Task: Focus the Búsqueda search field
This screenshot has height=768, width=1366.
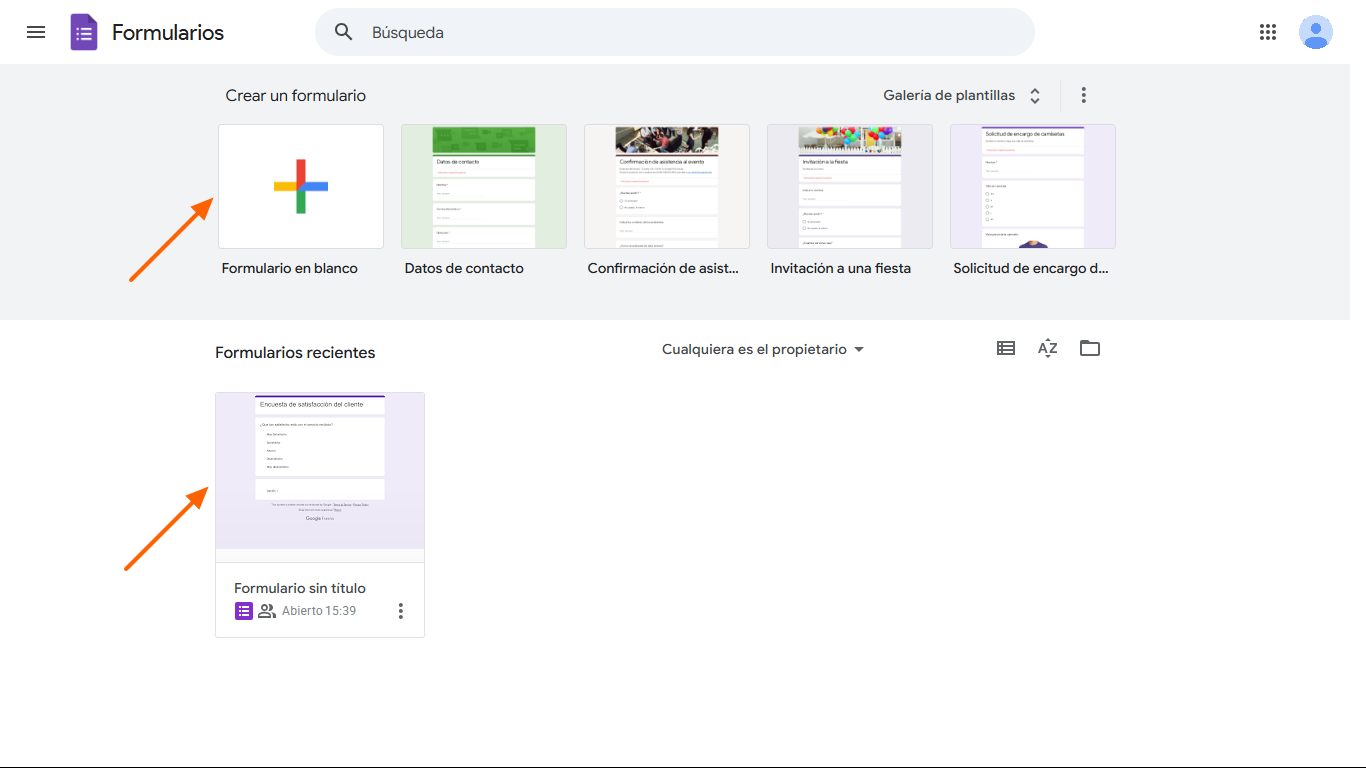Action: click(x=675, y=32)
